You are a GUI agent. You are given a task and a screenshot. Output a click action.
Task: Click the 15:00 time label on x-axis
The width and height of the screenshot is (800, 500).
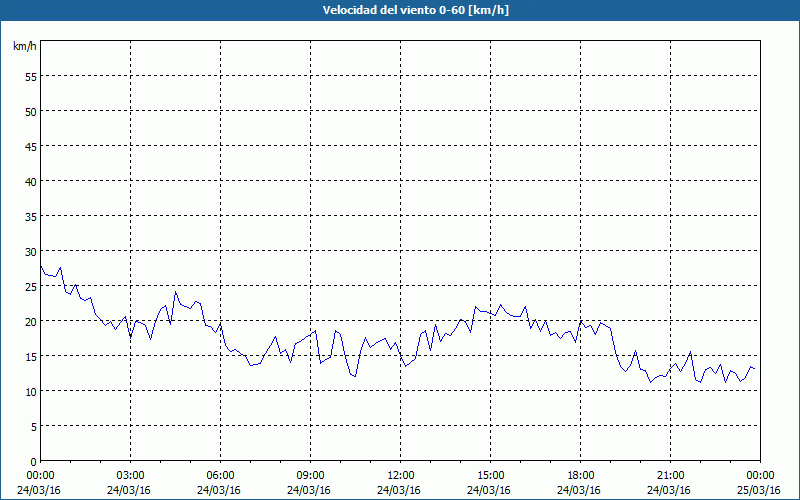point(490,476)
